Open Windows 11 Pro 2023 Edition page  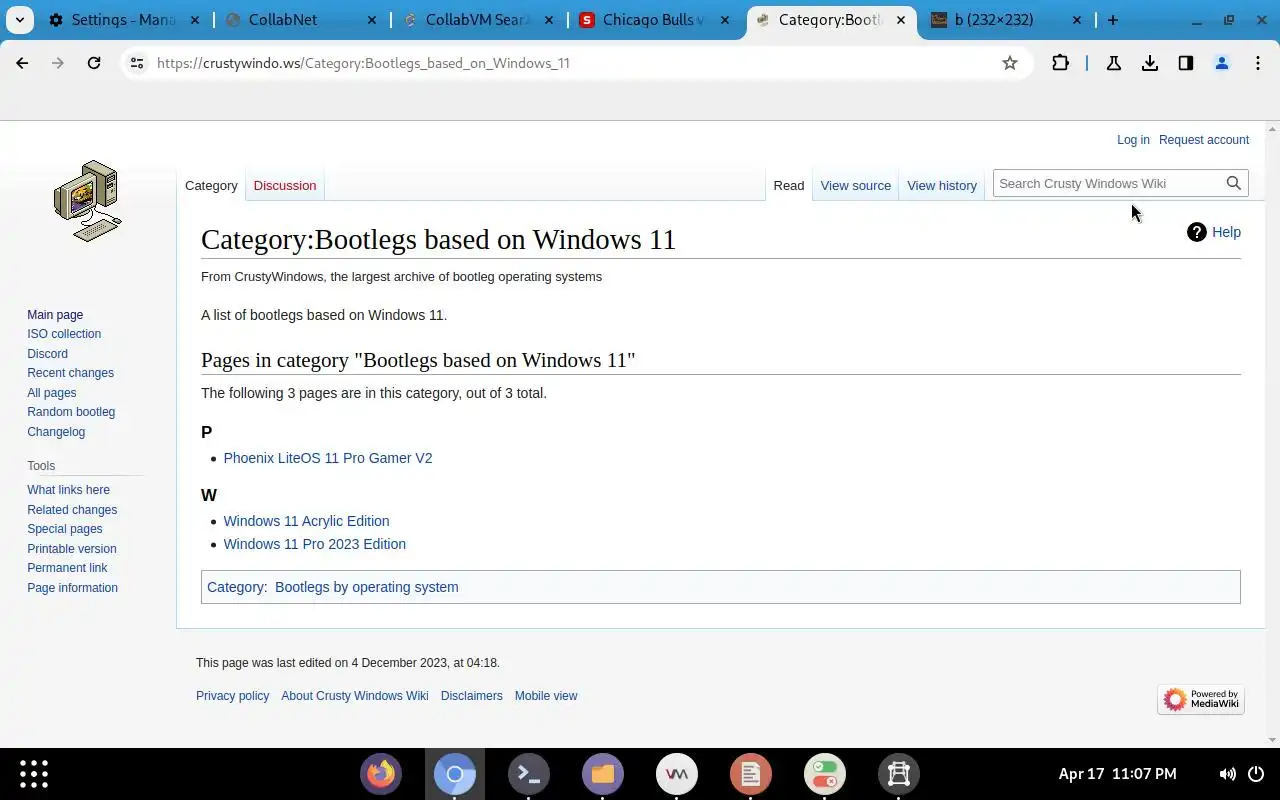click(x=314, y=544)
